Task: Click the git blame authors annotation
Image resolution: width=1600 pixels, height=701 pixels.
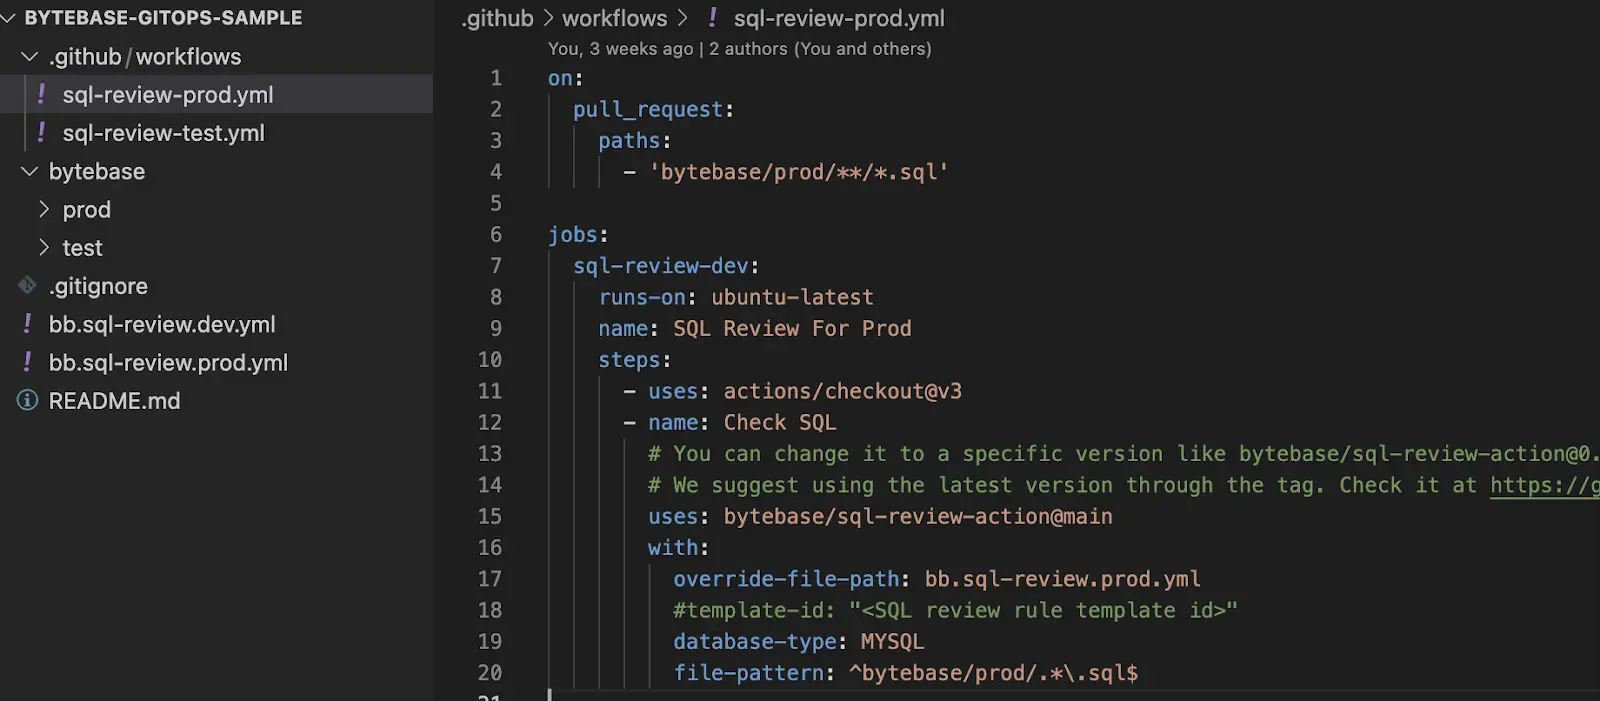Action: tap(739, 48)
